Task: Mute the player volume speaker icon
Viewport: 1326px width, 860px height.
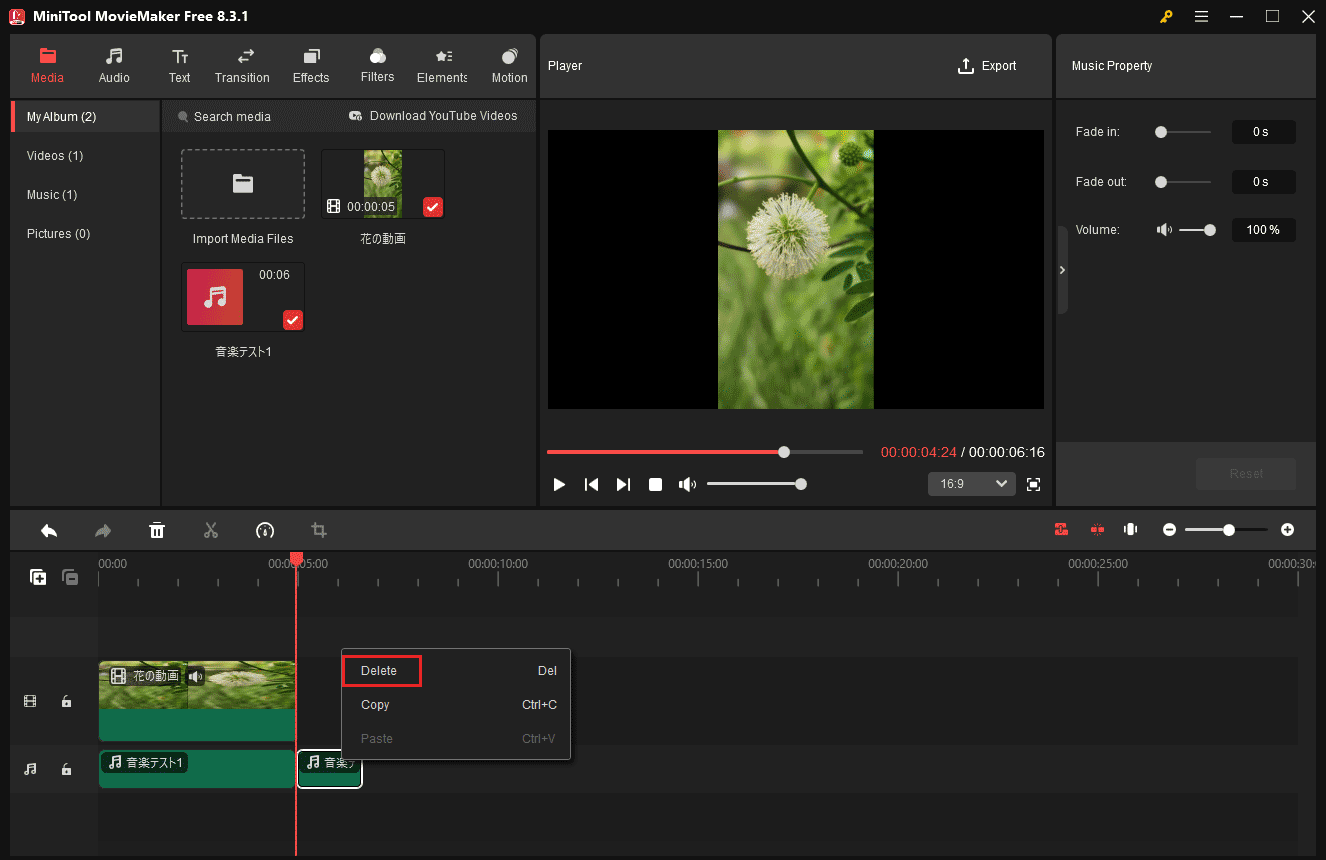Action: click(687, 484)
